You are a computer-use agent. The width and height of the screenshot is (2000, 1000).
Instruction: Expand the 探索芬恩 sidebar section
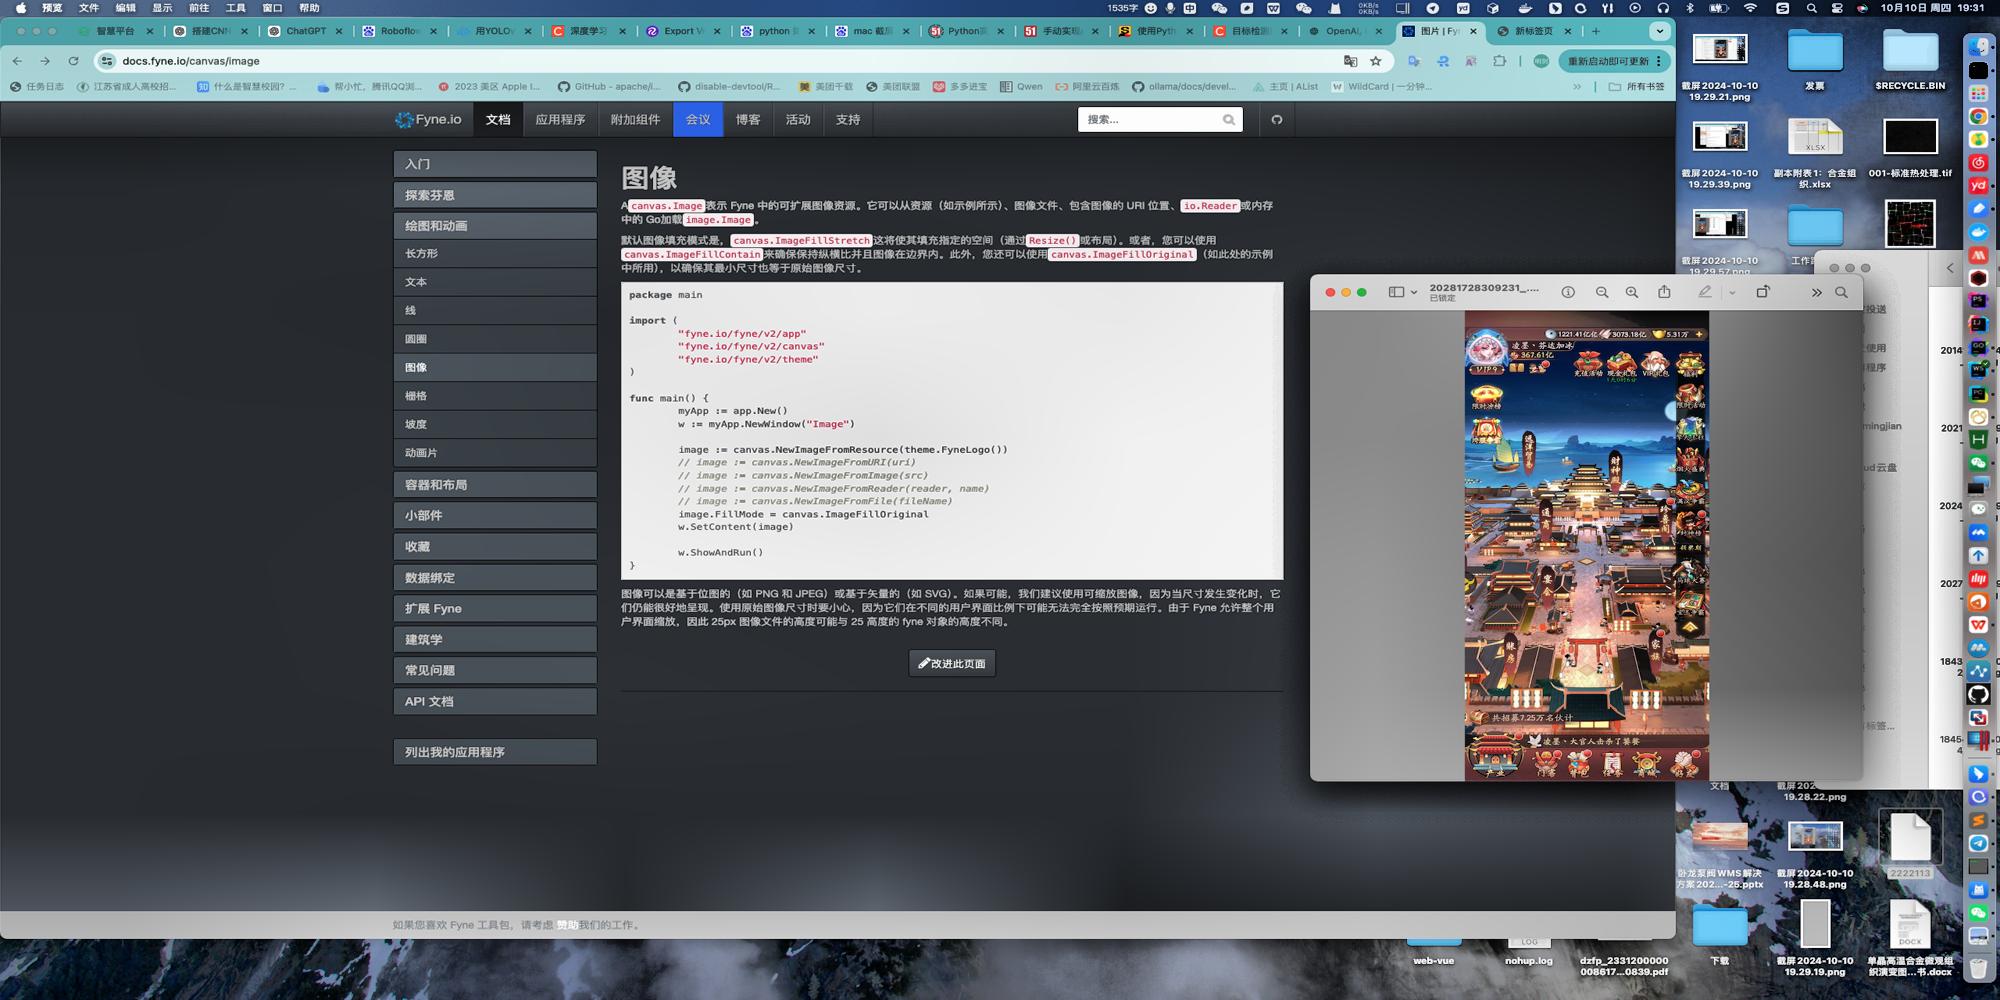click(x=495, y=195)
